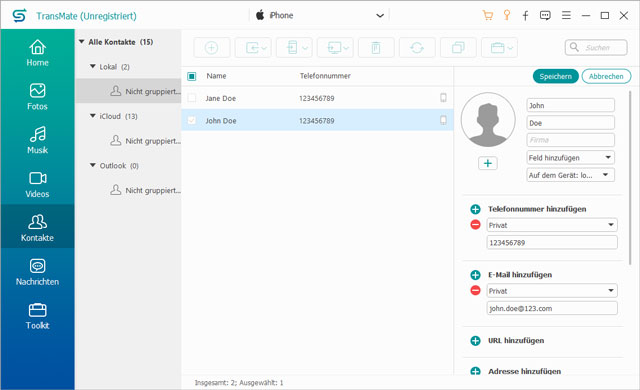Image resolution: width=640 pixels, height=390 pixels.
Task: Open the Toolkit section
Action: click(37, 316)
